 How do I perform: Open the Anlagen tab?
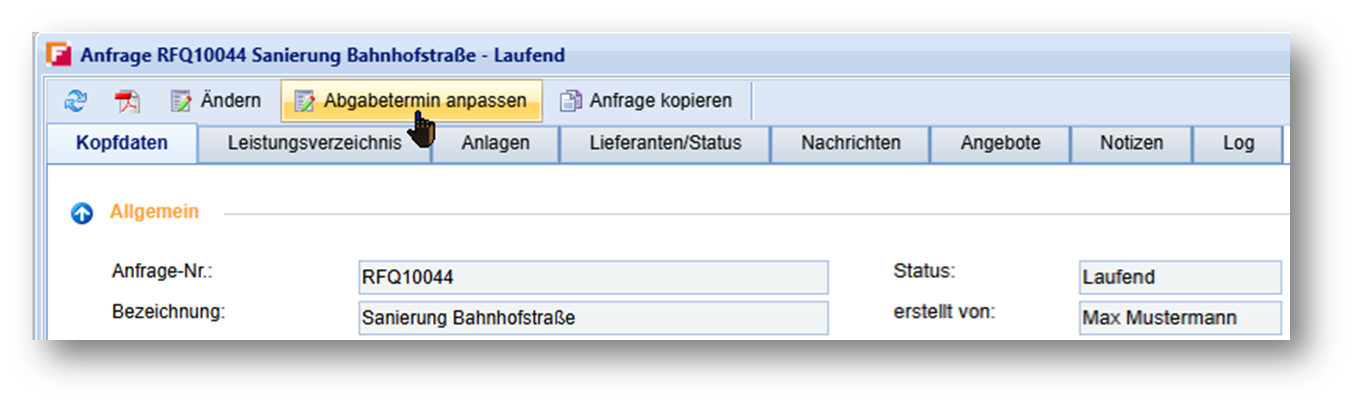coord(495,143)
